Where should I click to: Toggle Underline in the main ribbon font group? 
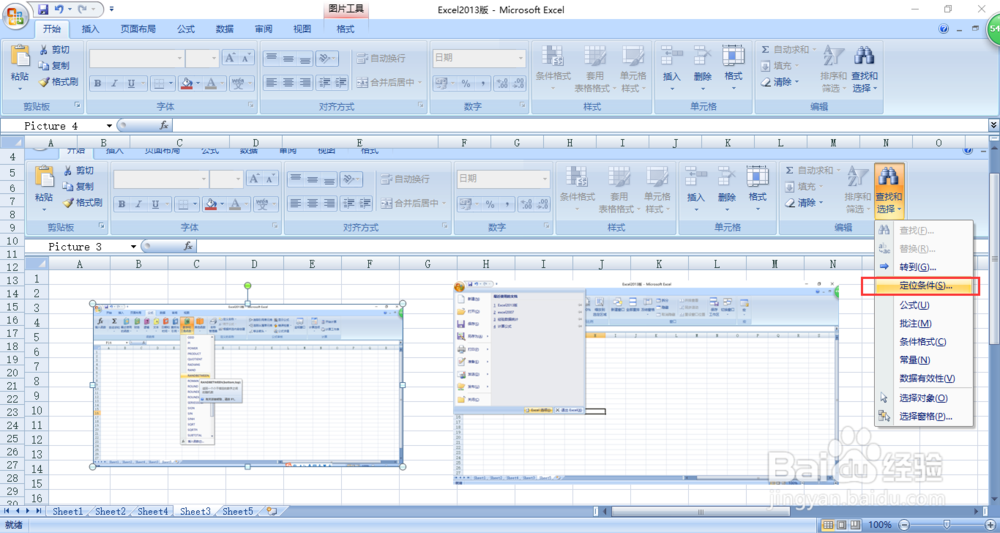(x=131, y=83)
